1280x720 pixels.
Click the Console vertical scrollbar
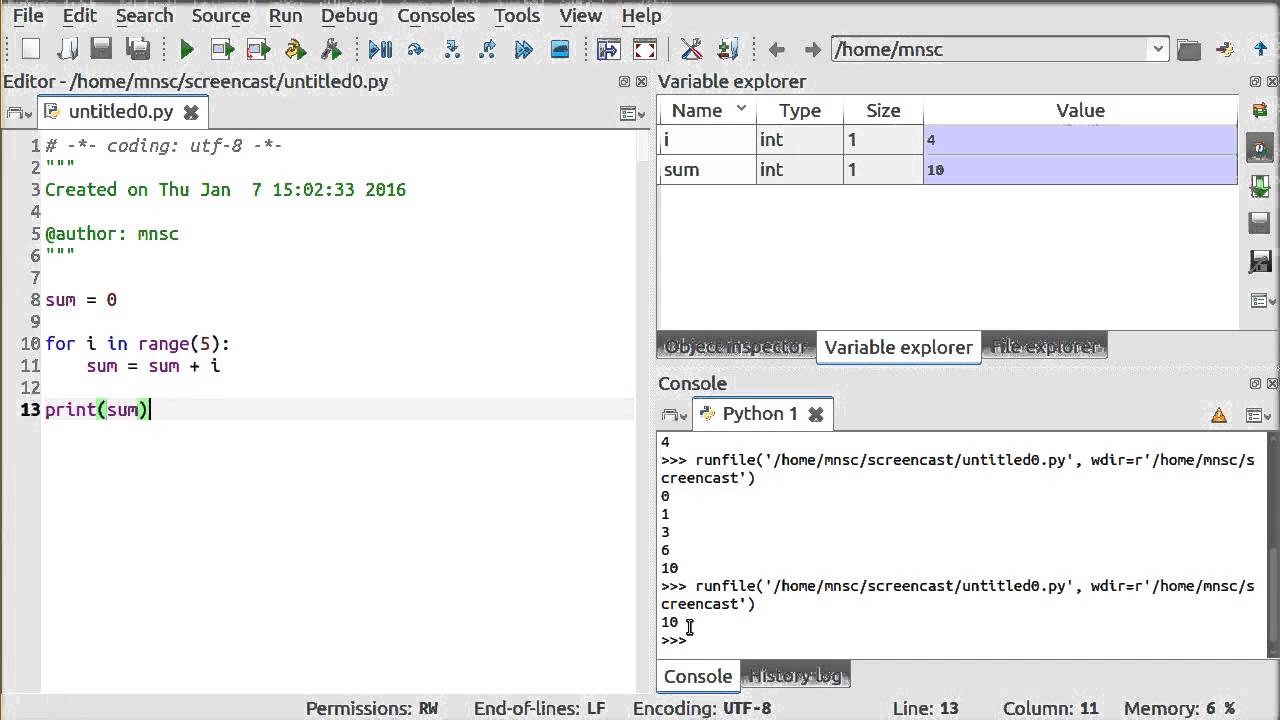pos(1272,545)
